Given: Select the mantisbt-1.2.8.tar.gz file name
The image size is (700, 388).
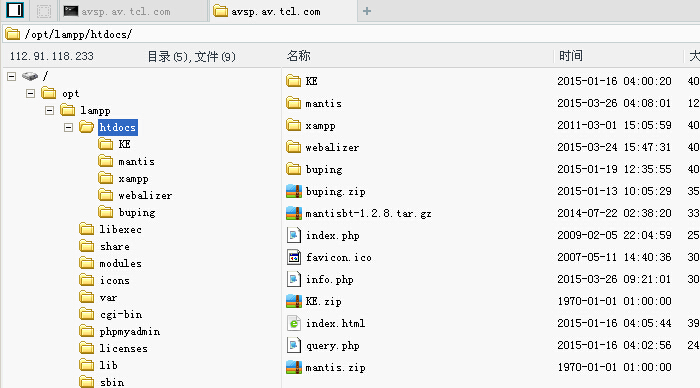Looking at the screenshot, I should pos(368,213).
